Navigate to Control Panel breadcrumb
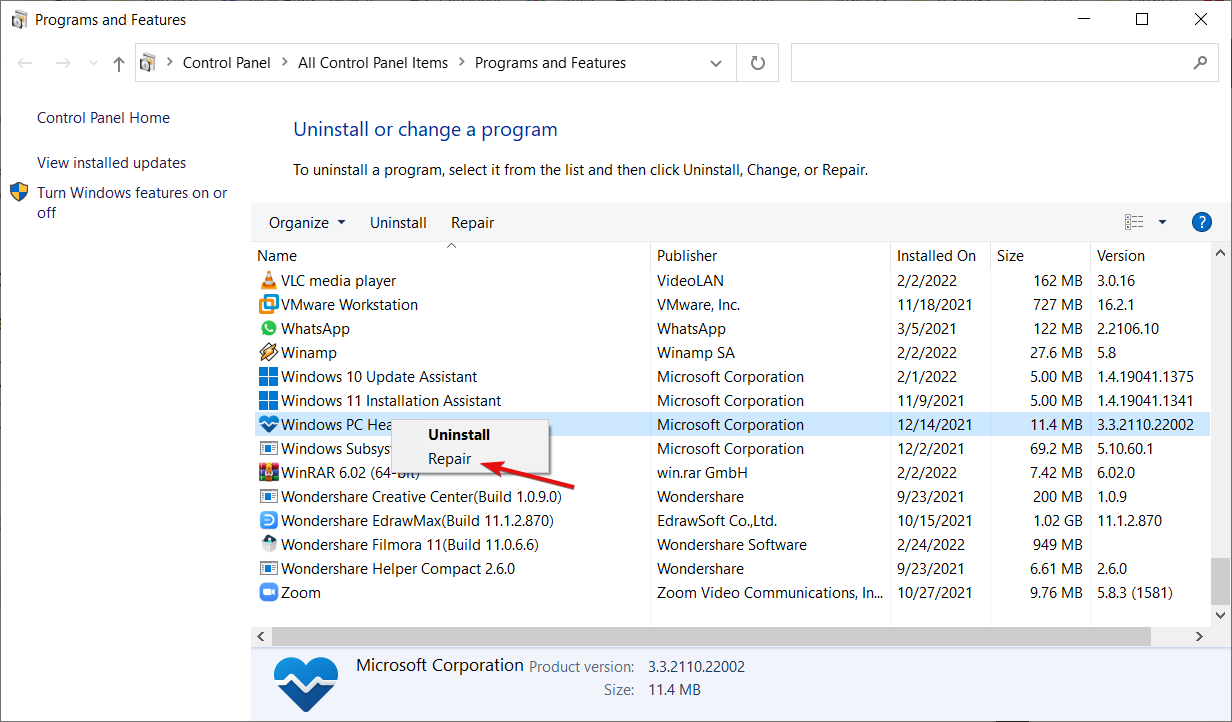Image resolution: width=1232 pixels, height=722 pixels. click(x=227, y=63)
